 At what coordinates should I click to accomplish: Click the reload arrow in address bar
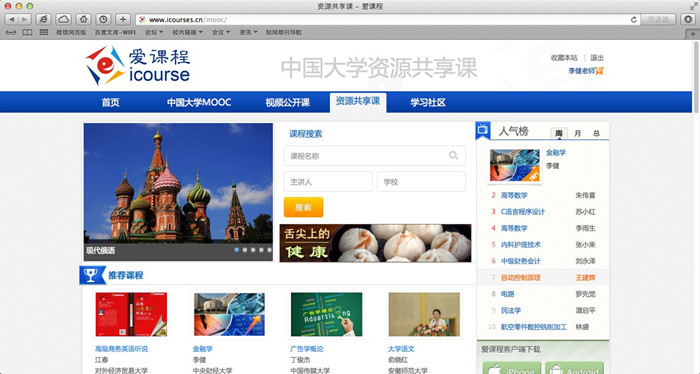pos(633,20)
